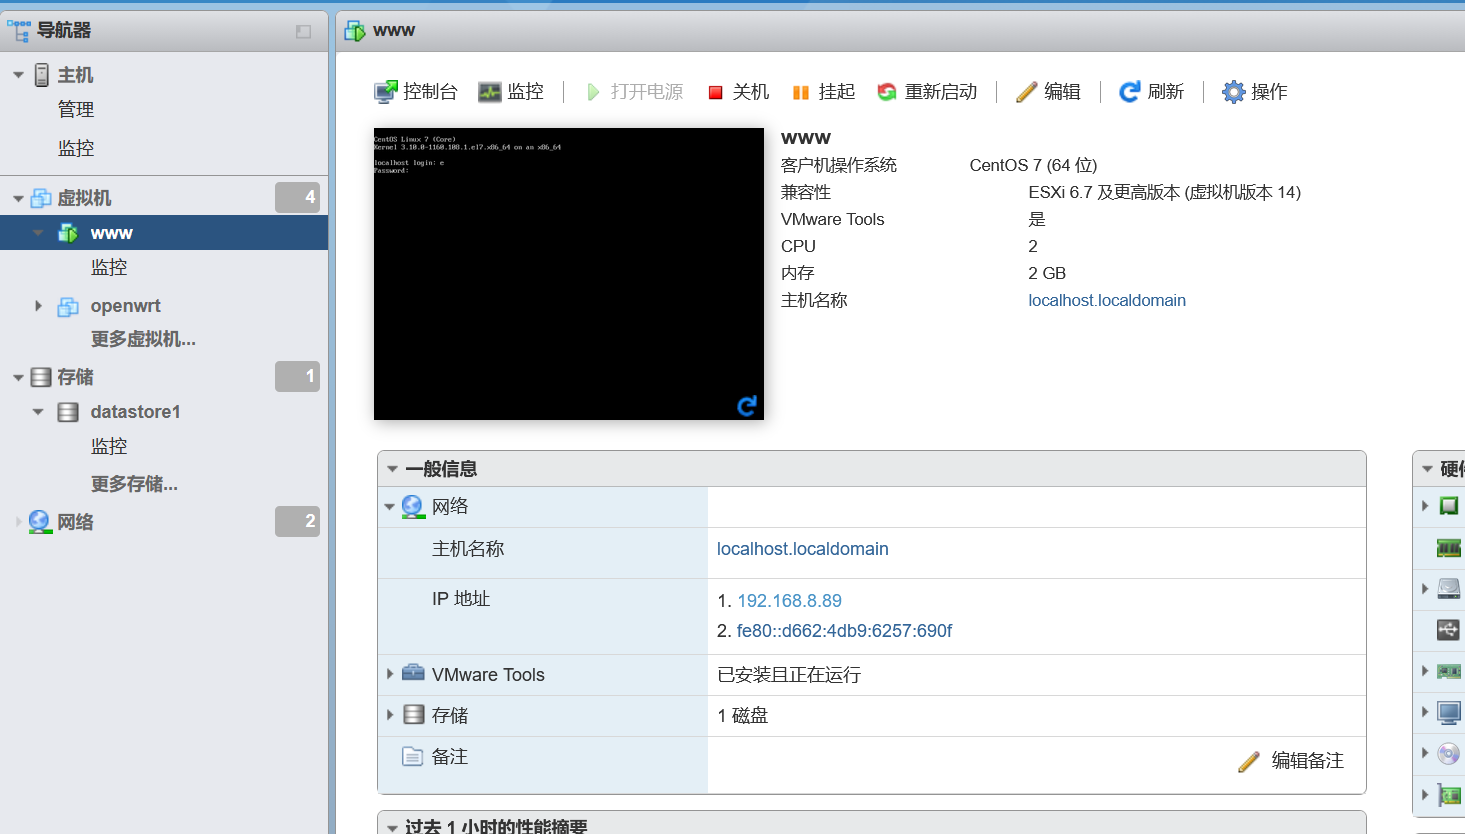Click the 导航器 navigator tree icon
The image size is (1465, 834).
point(18,30)
